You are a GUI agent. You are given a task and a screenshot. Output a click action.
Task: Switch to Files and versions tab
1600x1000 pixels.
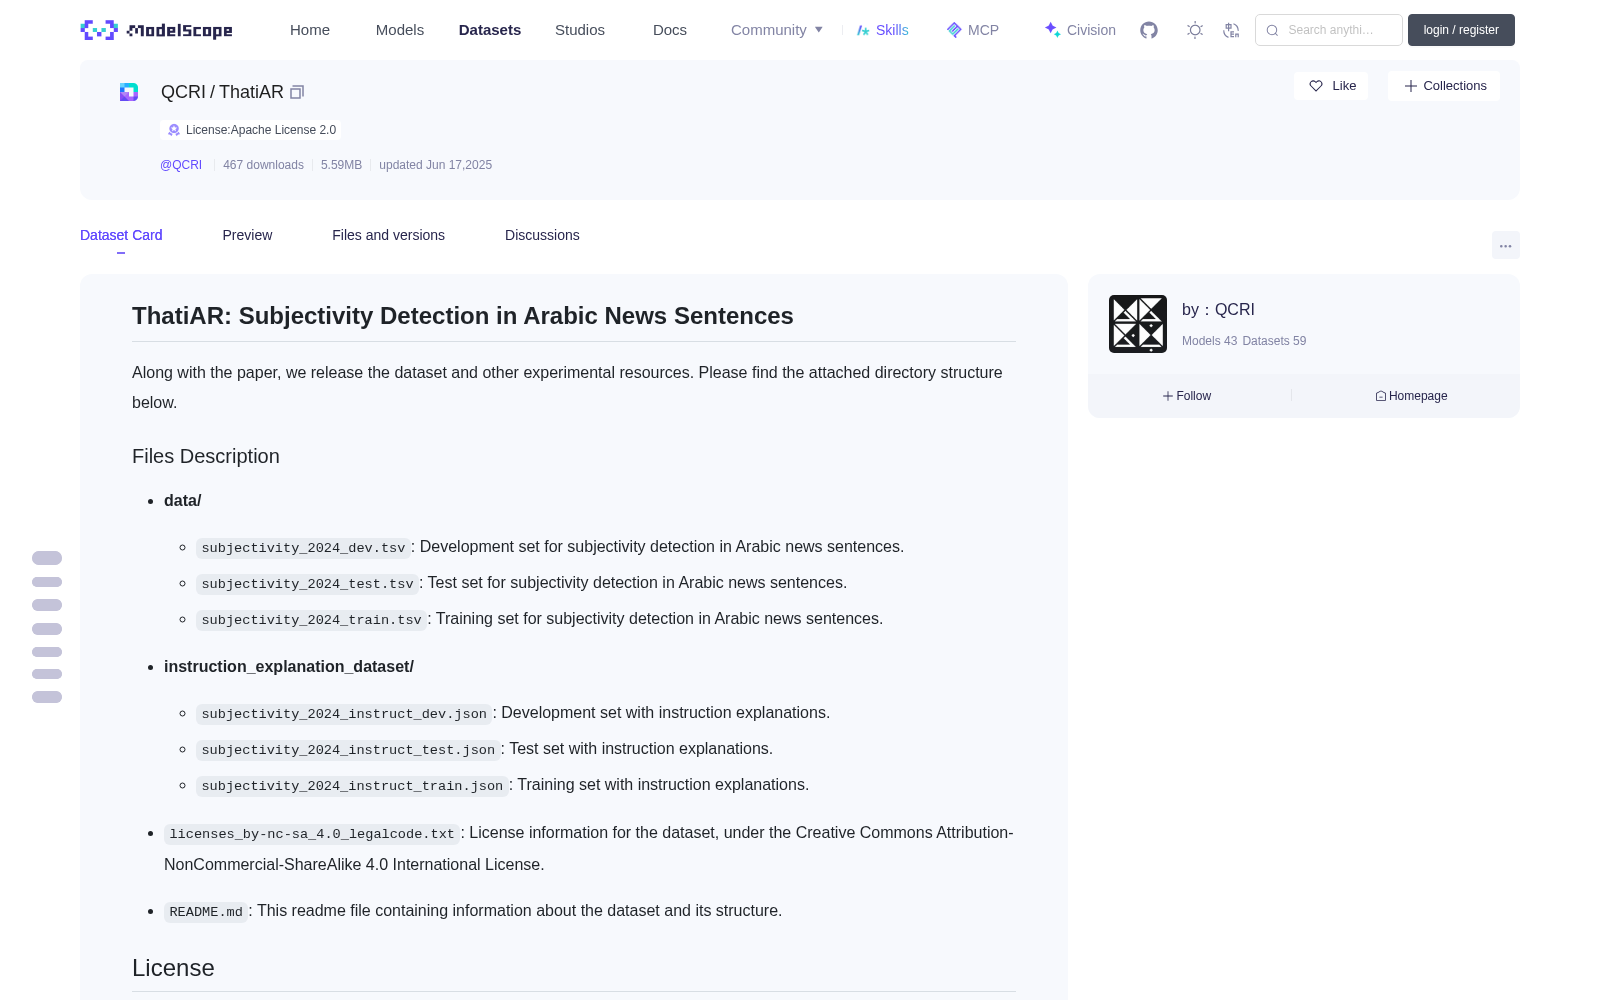tap(388, 235)
